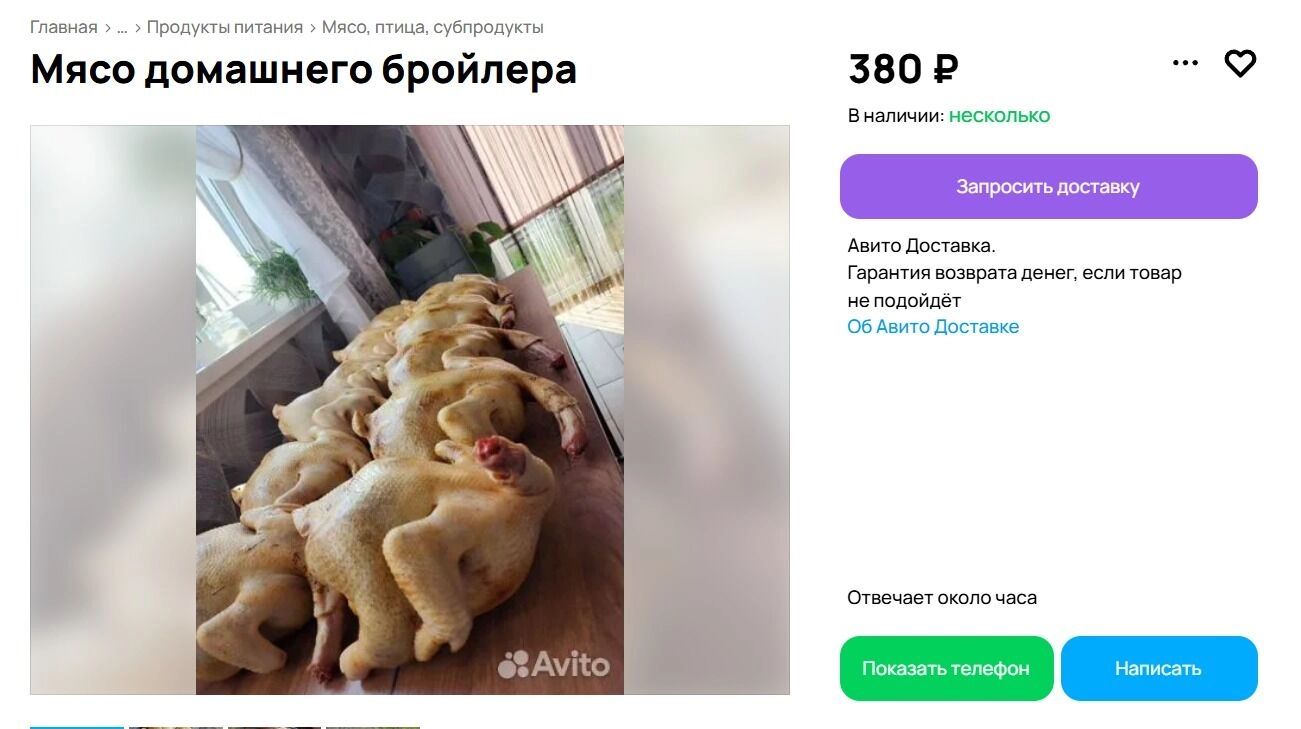
Task: Click the green несколько availability text
Action: (x=999, y=115)
